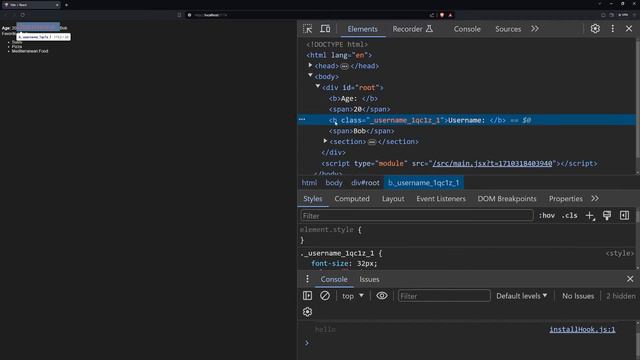Click Mediterranean Food list item on page

30,51
